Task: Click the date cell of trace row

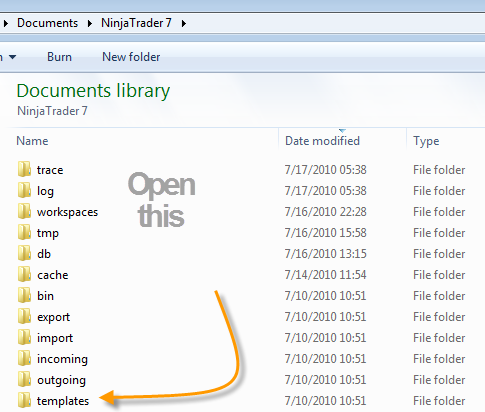Action: [326, 170]
